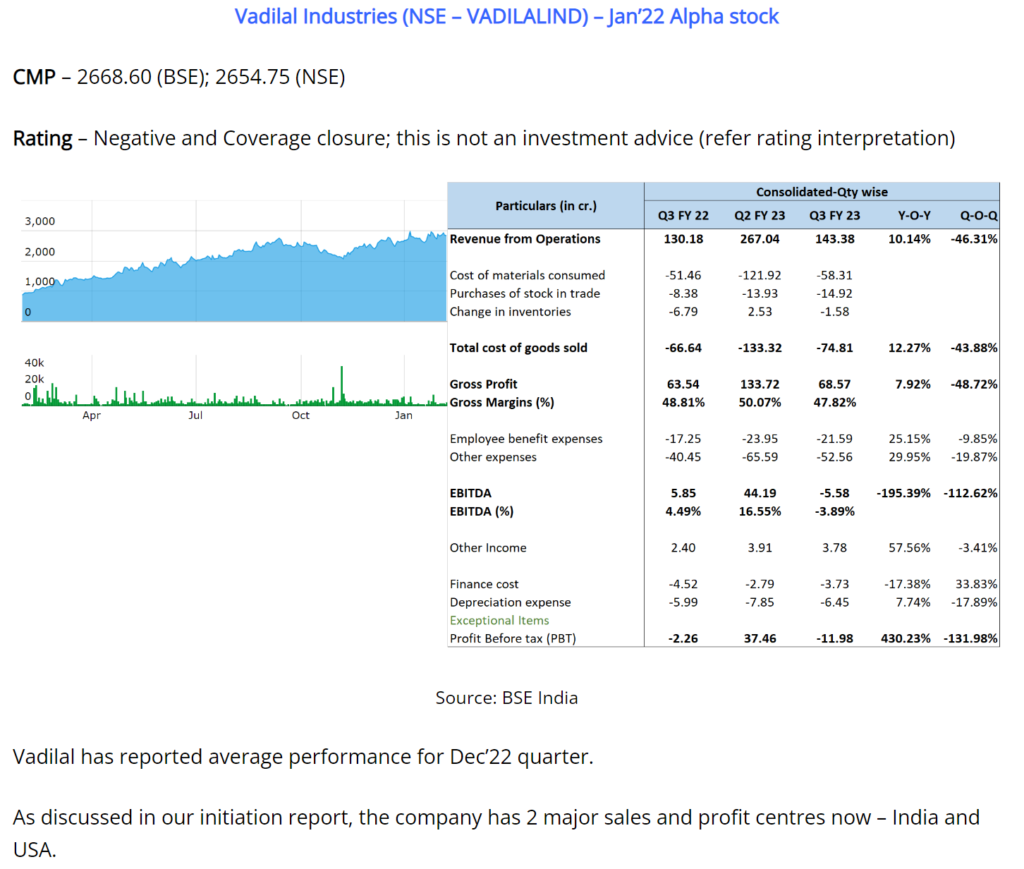Click the Cost of materials consumed label
The width and height of the screenshot is (1024, 869).
(x=527, y=276)
